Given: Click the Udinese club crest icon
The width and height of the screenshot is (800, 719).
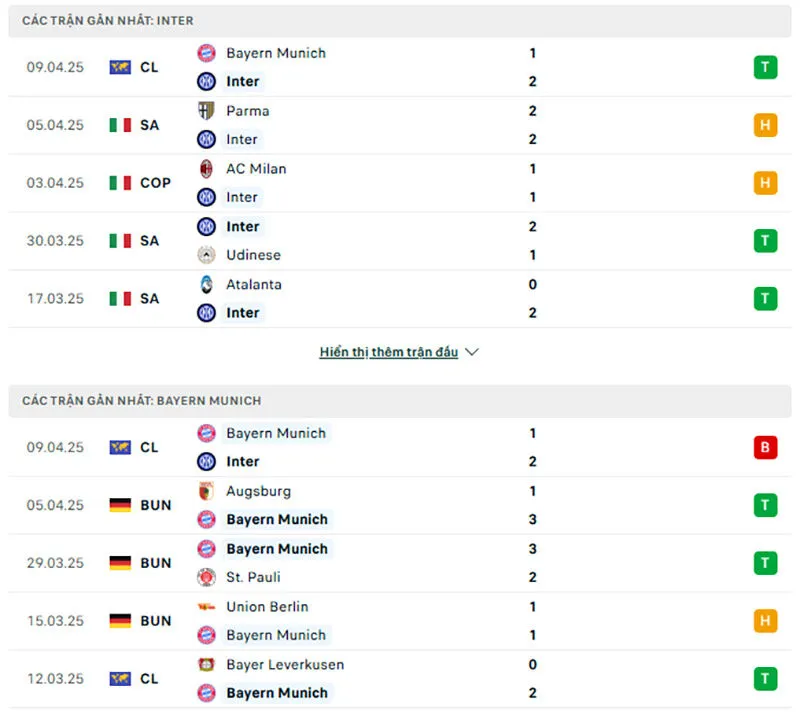Looking at the screenshot, I should [x=206, y=255].
